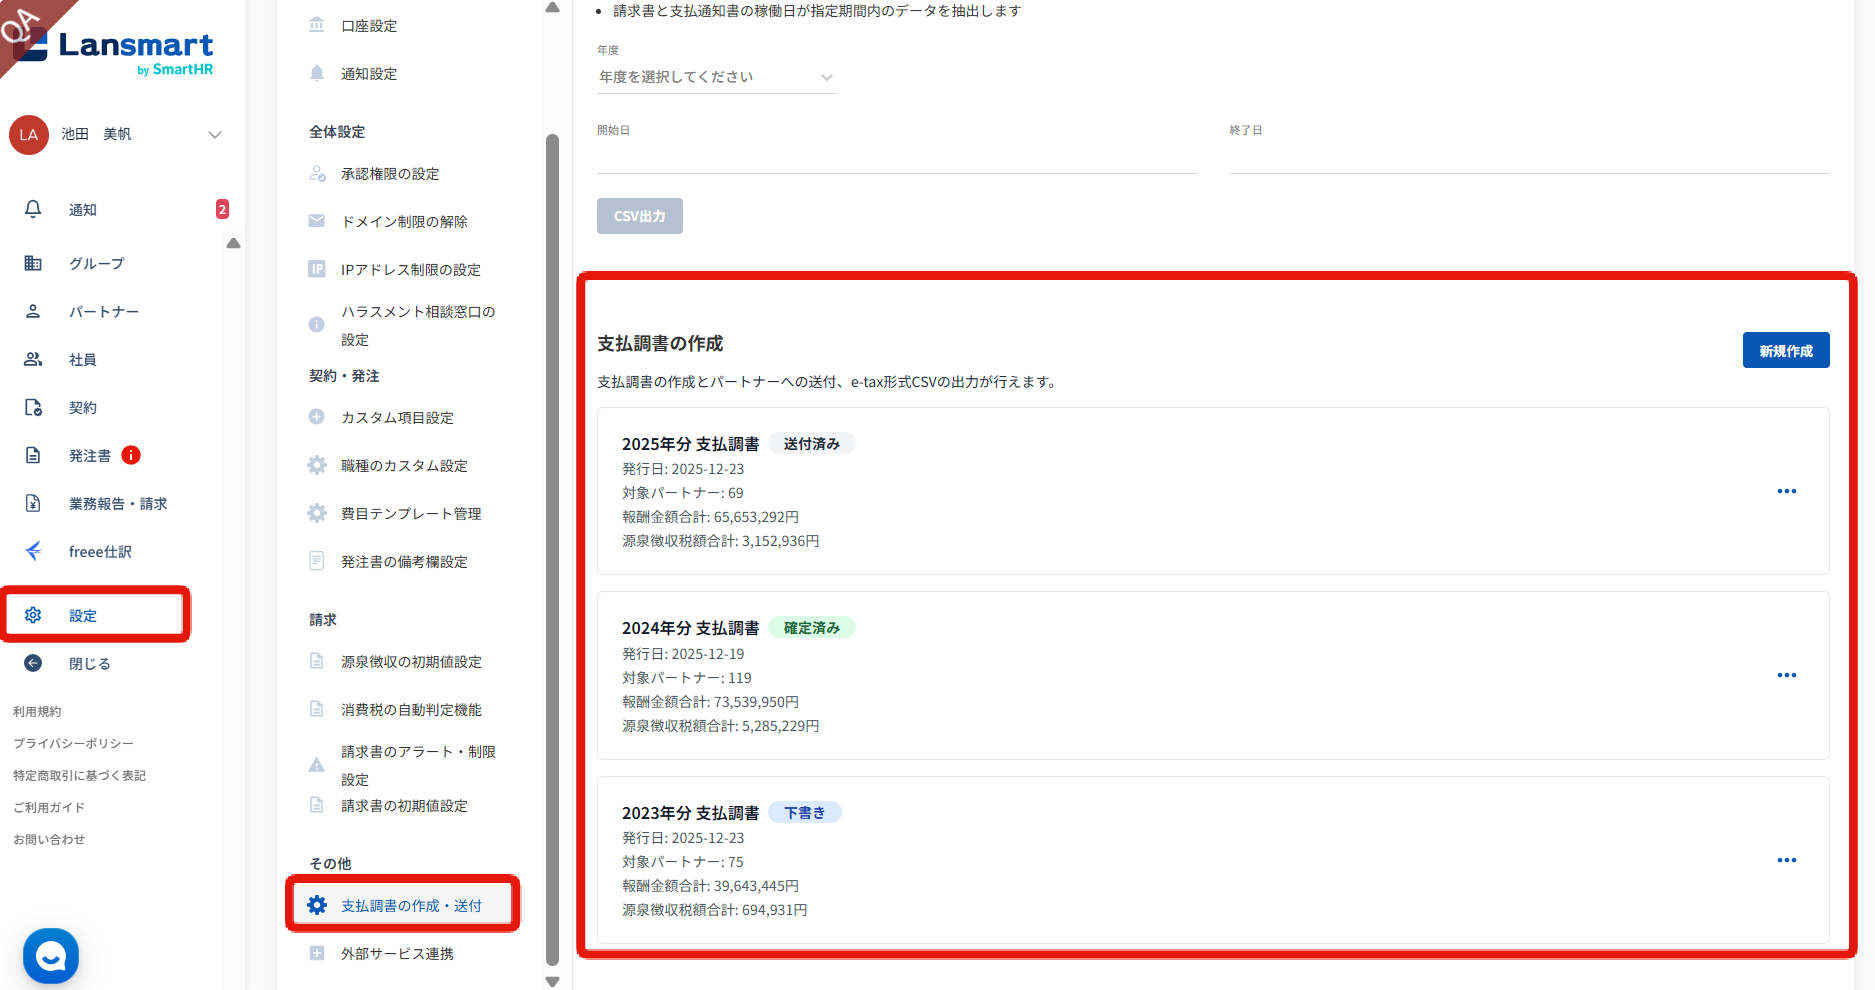Screen dimensions: 1875x990
Task: Click the 新規作成 button
Action: click(x=1786, y=350)
